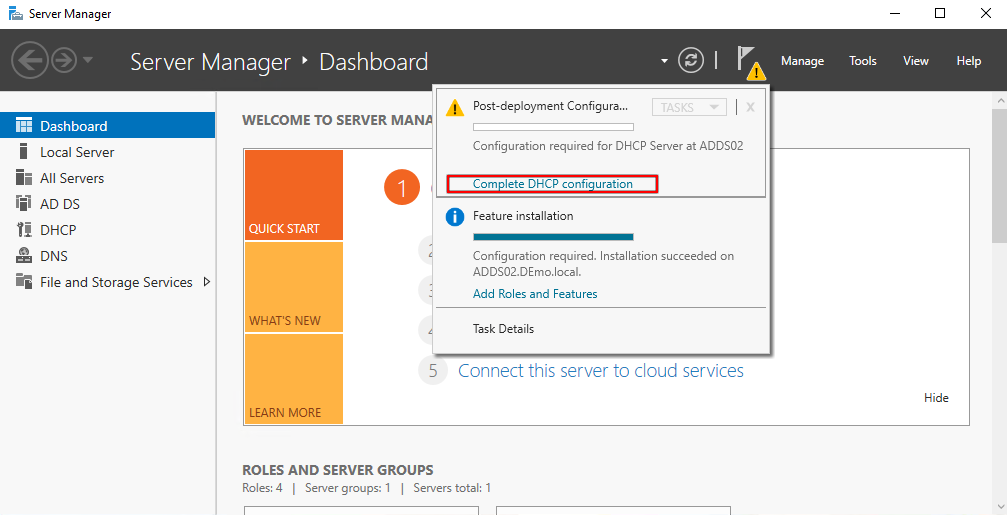This screenshot has height=515, width=1007.
Task: Select Local Server in the sidebar
Action: click(x=107, y=152)
